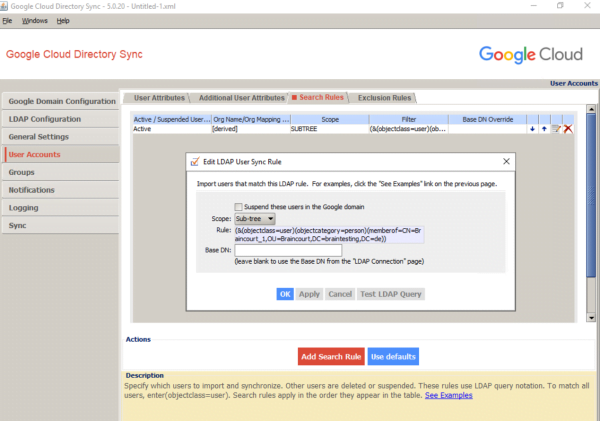Image resolution: width=600 pixels, height=421 pixels.
Task: Open Google Domain Configuration section
Action: [x=61, y=101]
